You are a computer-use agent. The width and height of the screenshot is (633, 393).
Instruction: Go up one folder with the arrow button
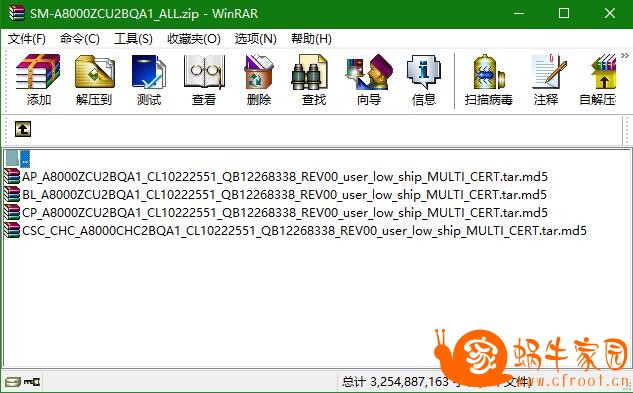point(23,129)
